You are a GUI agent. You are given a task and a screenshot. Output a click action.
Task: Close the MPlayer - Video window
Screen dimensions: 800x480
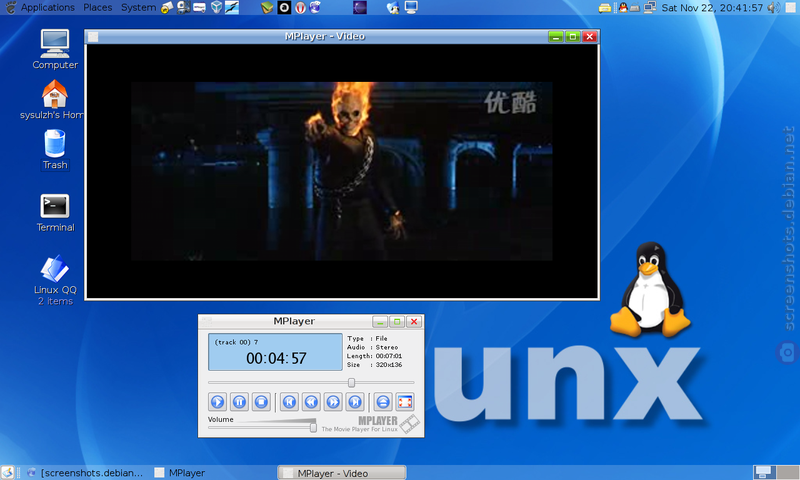pyautogui.click(x=590, y=37)
